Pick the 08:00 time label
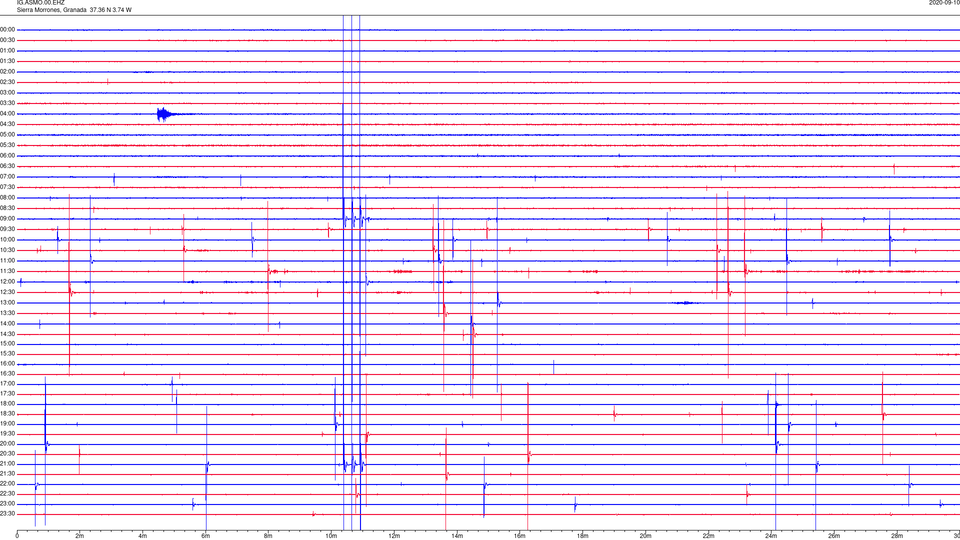Screen dimensions: 960x540 click(8, 197)
